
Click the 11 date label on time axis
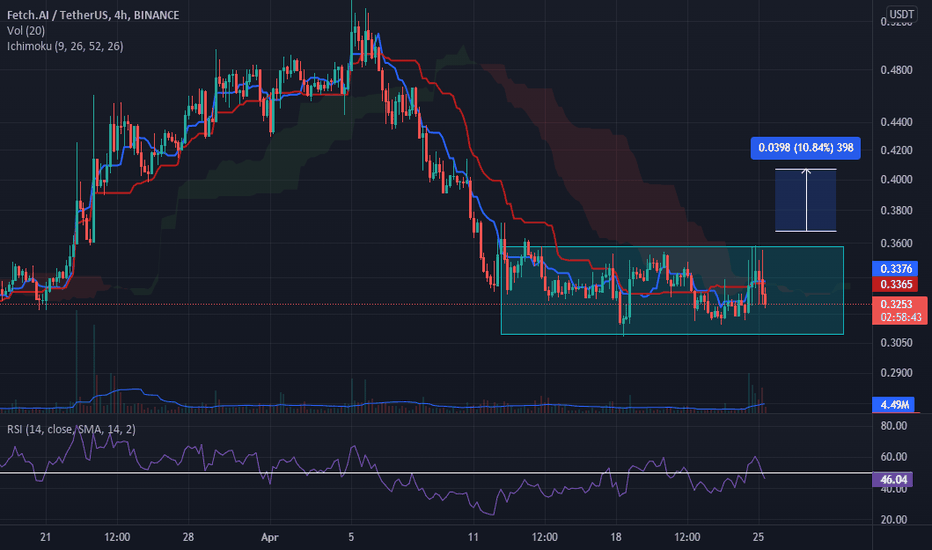[x=473, y=537]
